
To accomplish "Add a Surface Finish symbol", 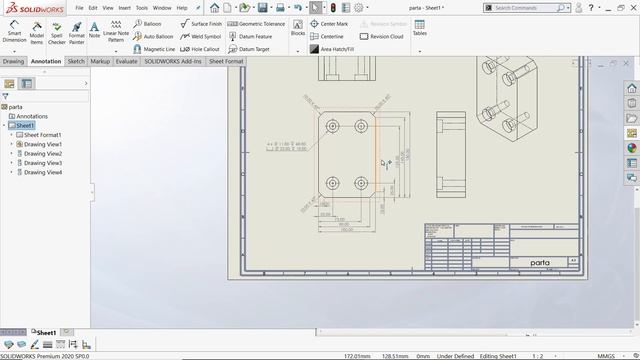I will coord(201,24).
